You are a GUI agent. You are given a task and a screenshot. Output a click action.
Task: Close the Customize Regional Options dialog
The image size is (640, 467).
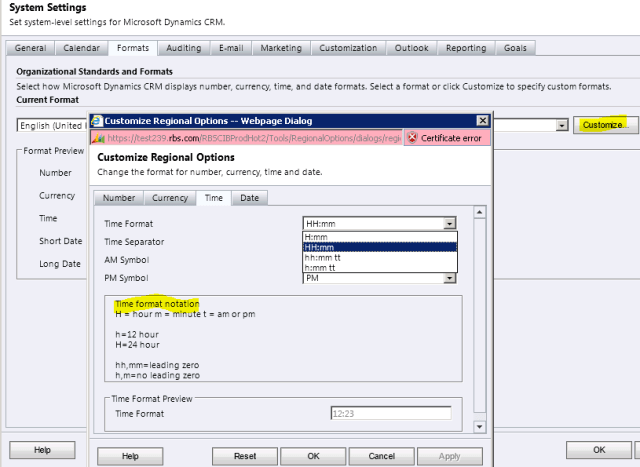pos(482,119)
